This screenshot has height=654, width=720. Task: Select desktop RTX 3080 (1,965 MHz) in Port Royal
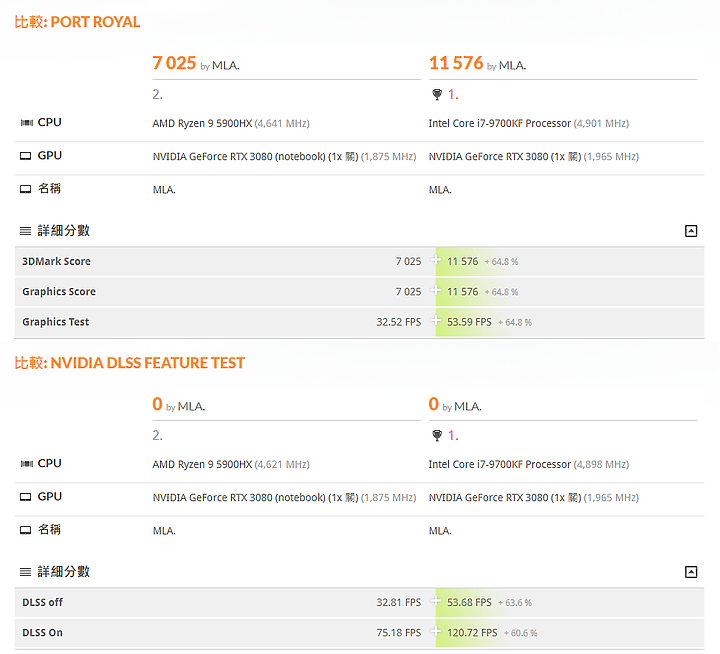tap(534, 157)
